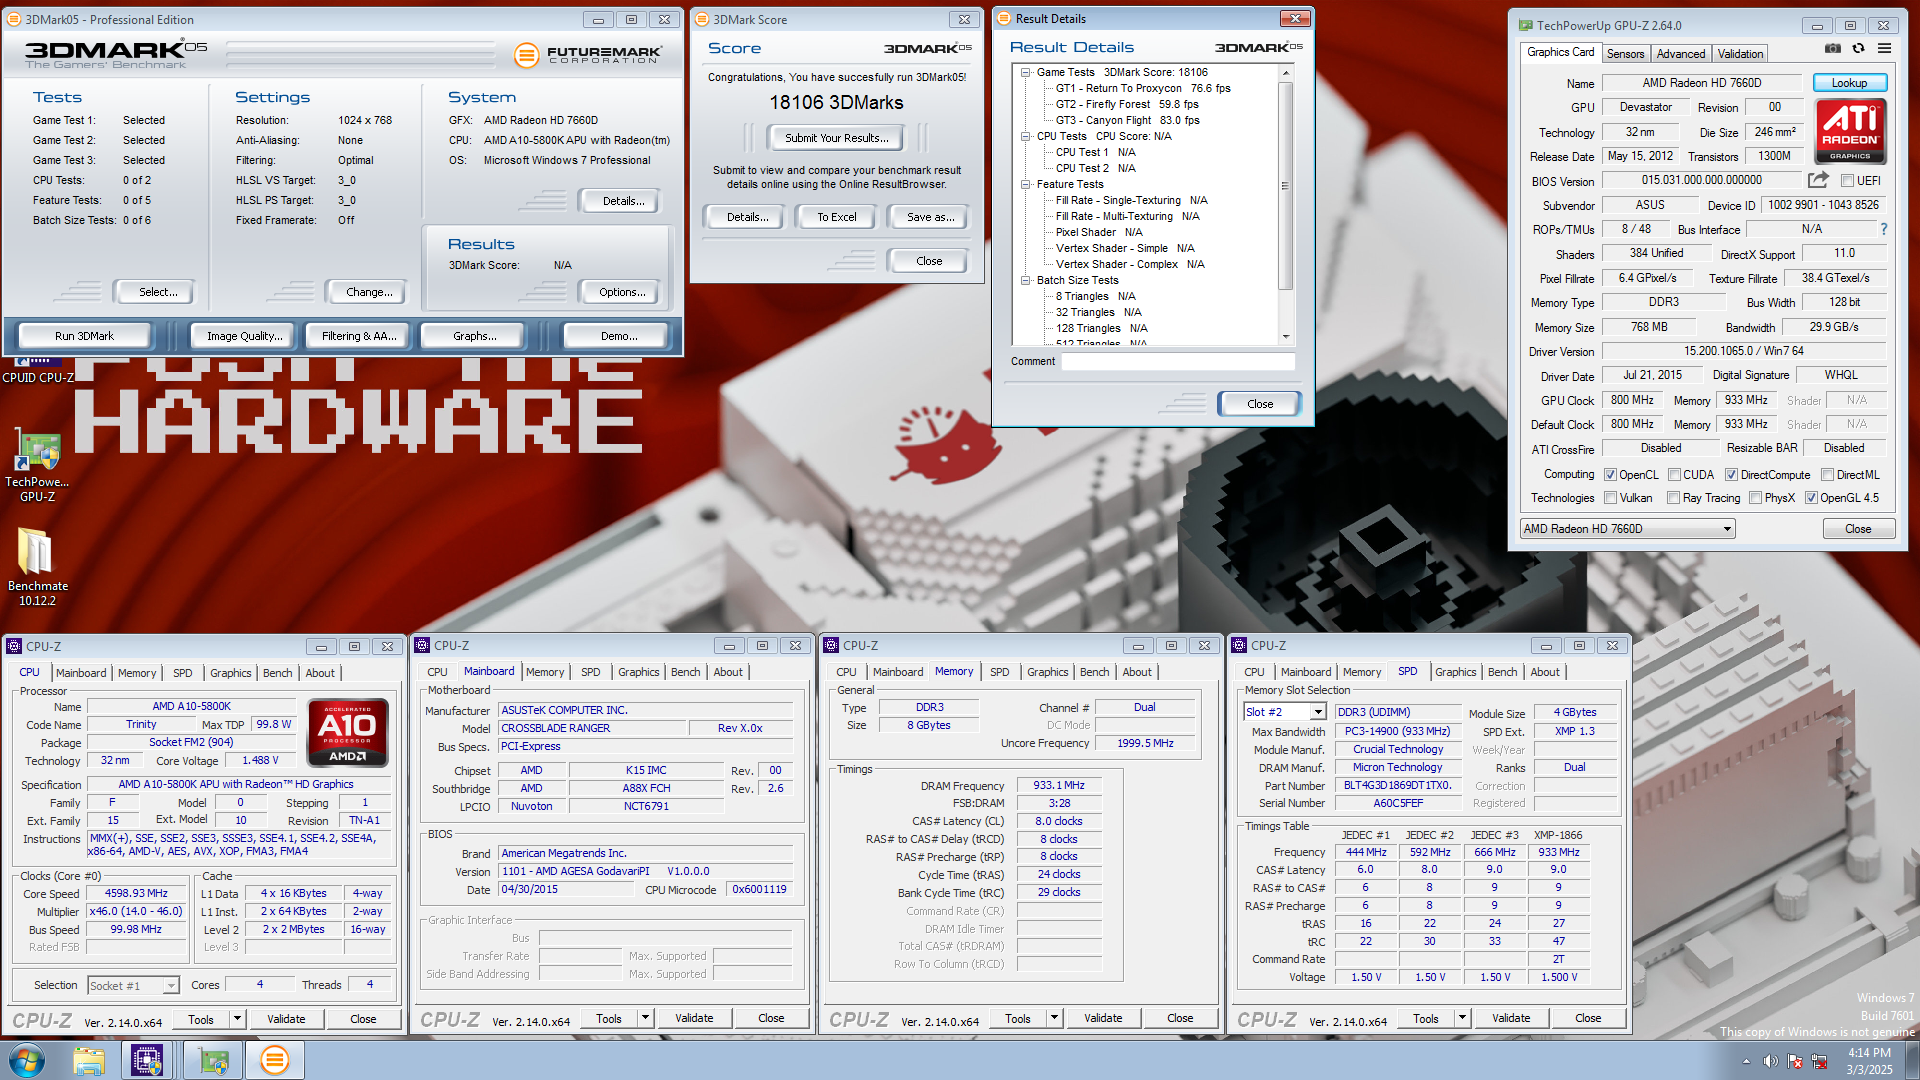Open Bench tab in first CPU-Z window

277,673
